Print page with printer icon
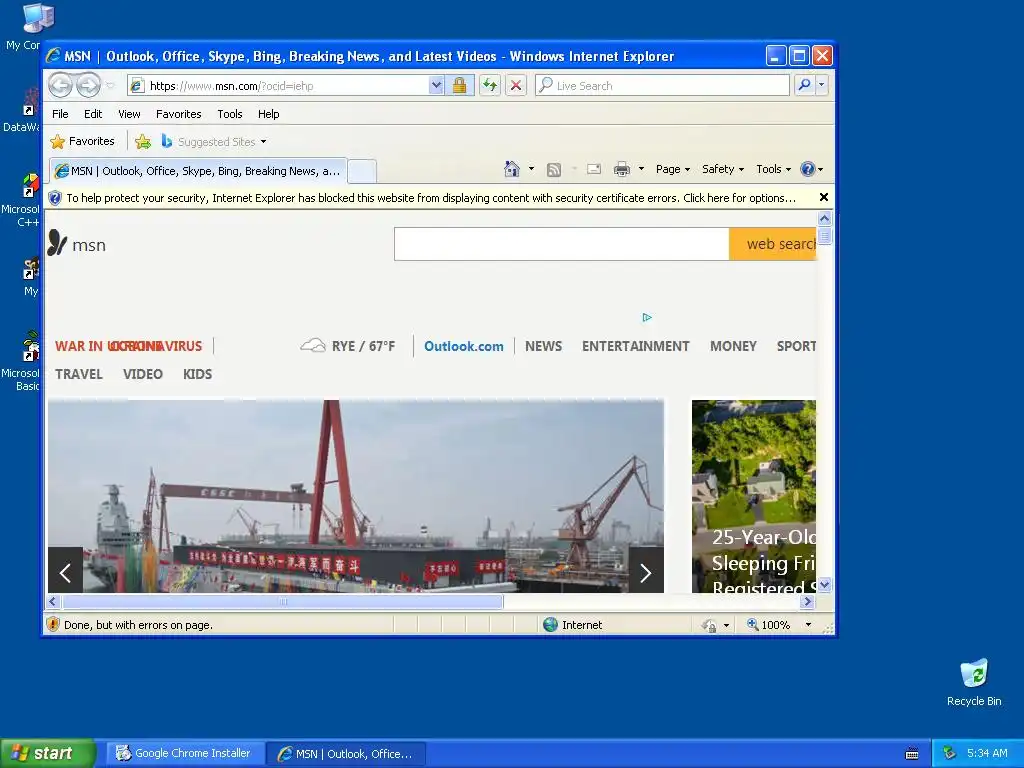The width and height of the screenshot is (1024, 768). [622, 169]
